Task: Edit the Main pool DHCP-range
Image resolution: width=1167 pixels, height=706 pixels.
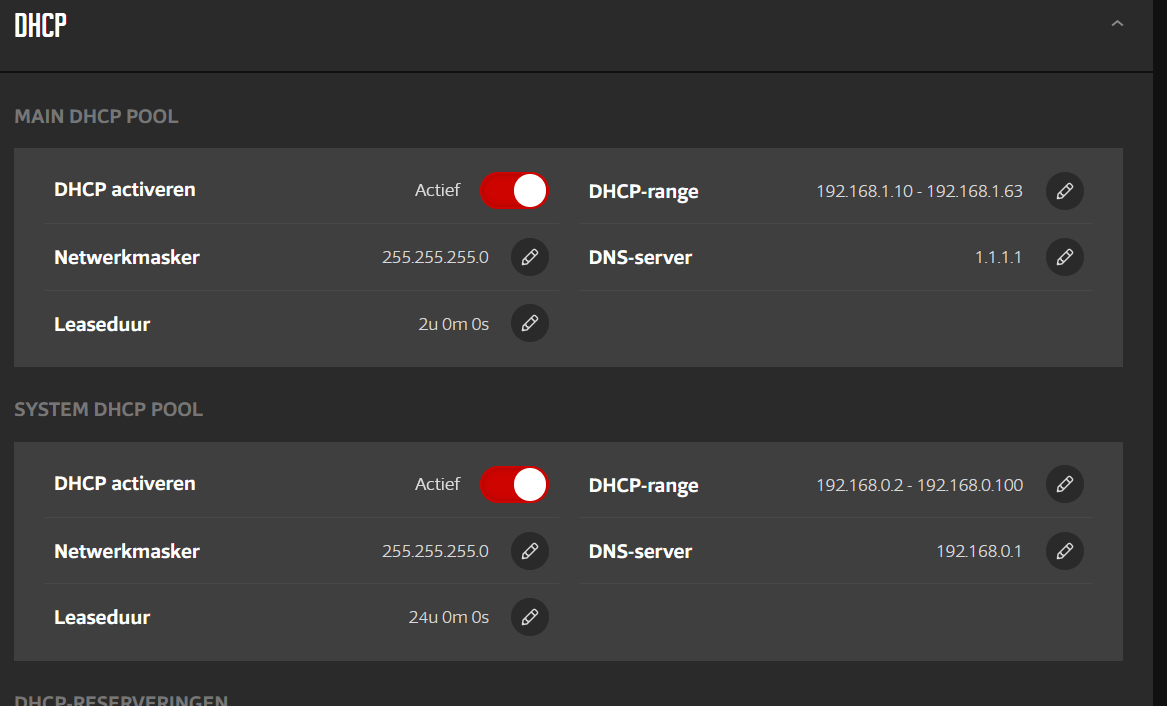Action: 1064,191
